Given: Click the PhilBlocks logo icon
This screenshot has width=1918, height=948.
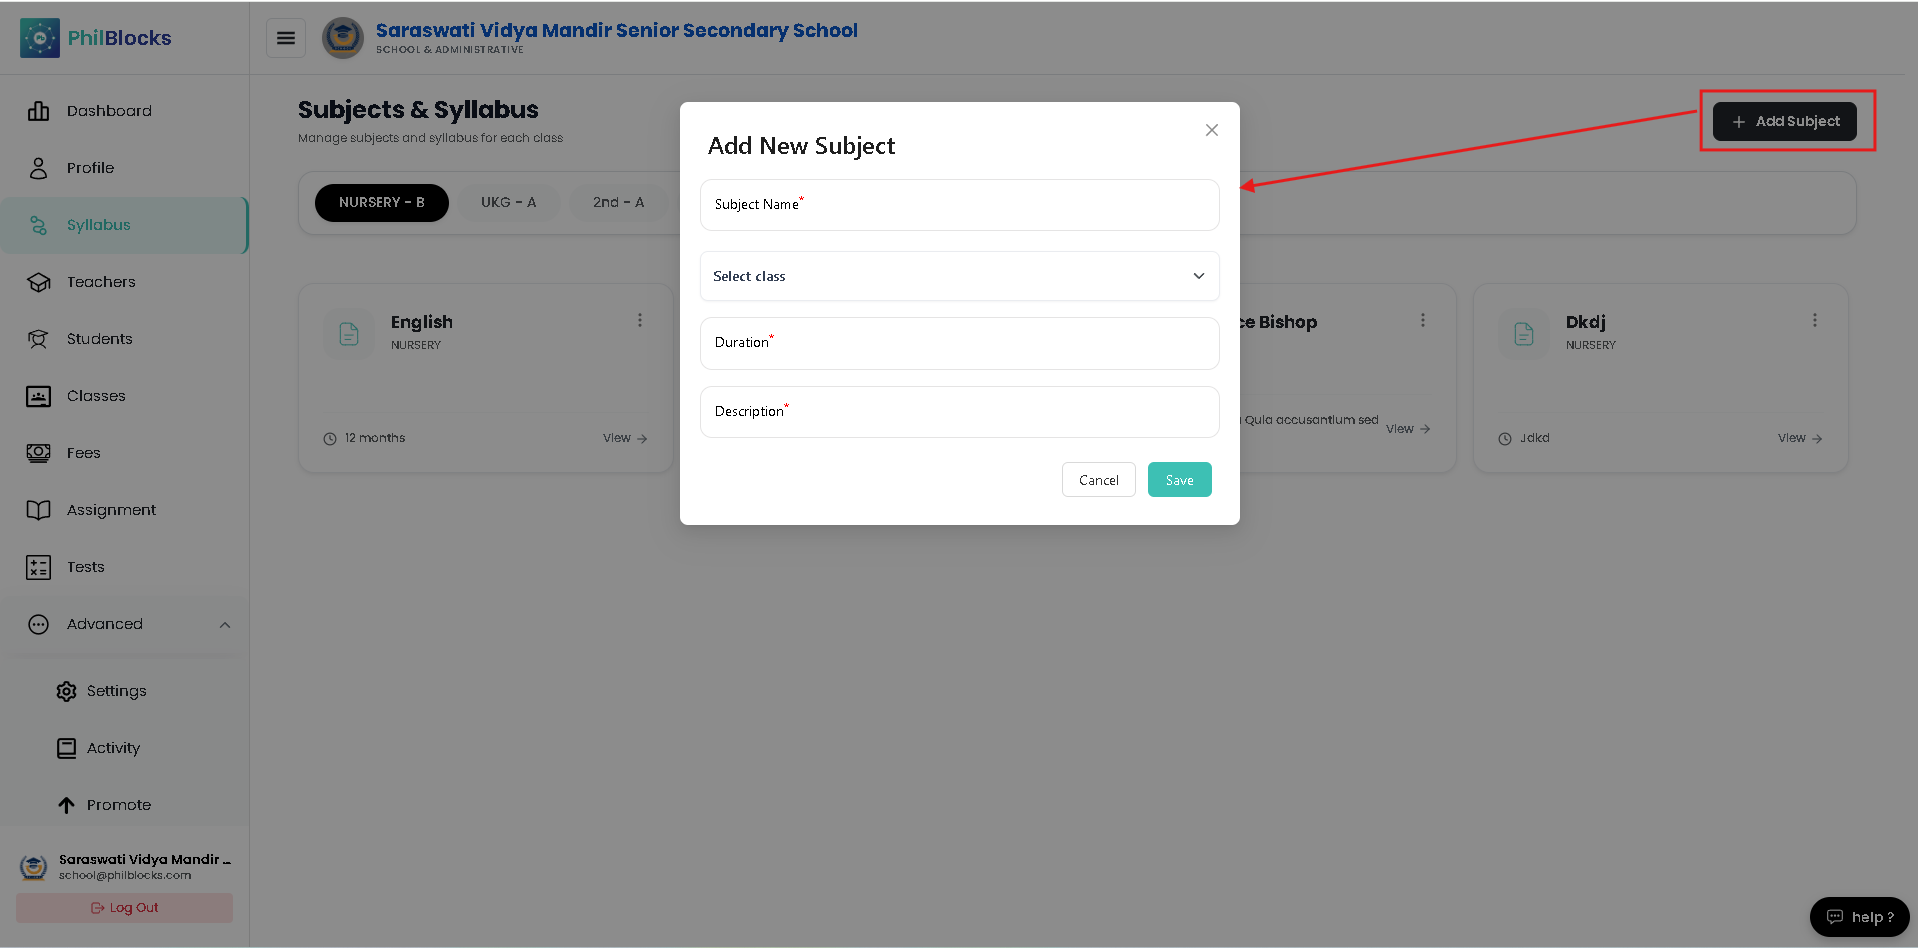Looking at the screenshot, I should [40, 38].
